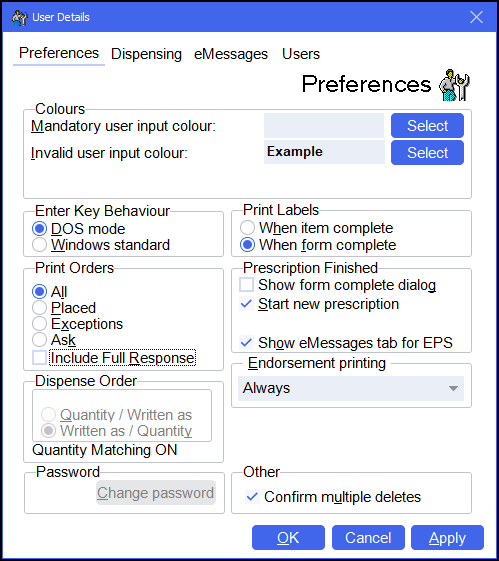Open the Endorsement printing dropdown arrow
499x561 pixels.
coord(453,389)
